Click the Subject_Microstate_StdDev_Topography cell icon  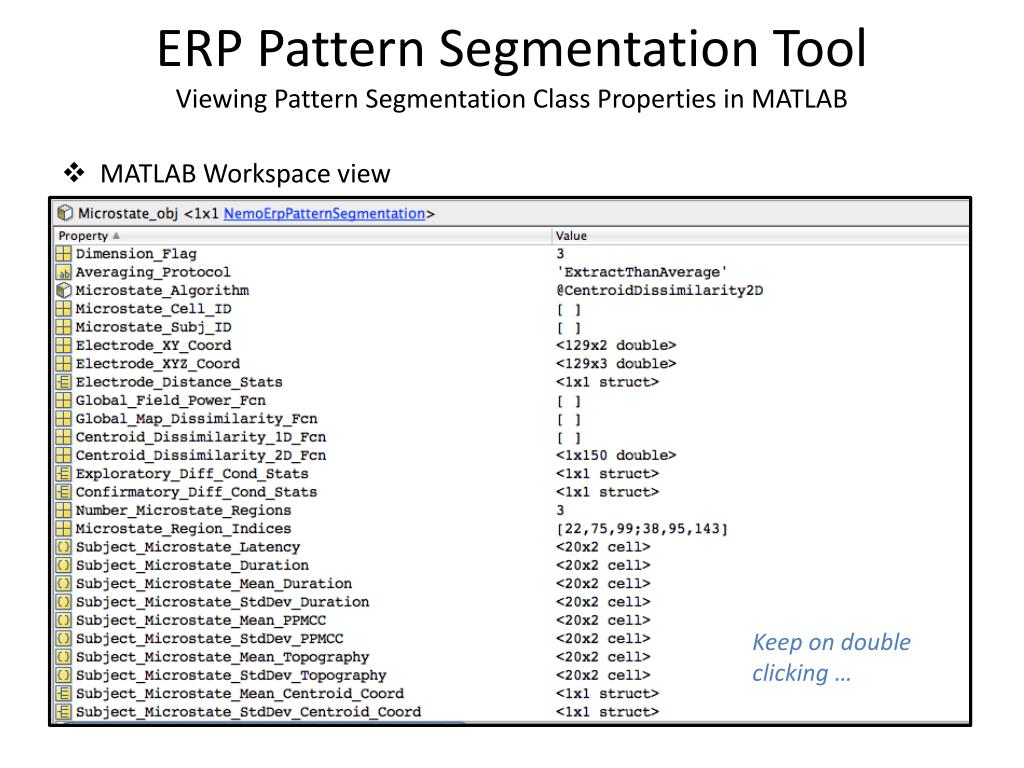click(63, 674)
